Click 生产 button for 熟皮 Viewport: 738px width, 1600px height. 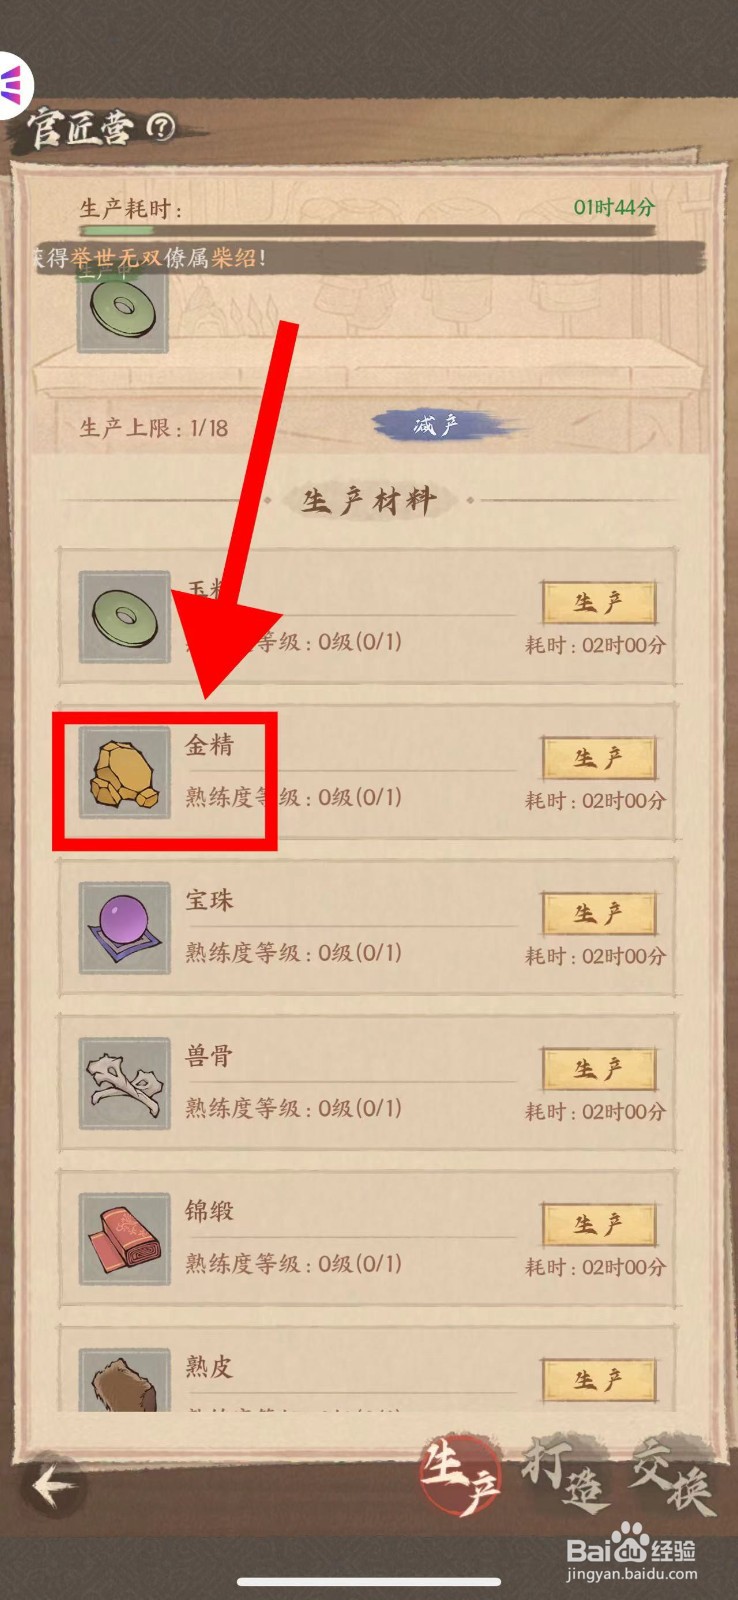(599, 1380)
